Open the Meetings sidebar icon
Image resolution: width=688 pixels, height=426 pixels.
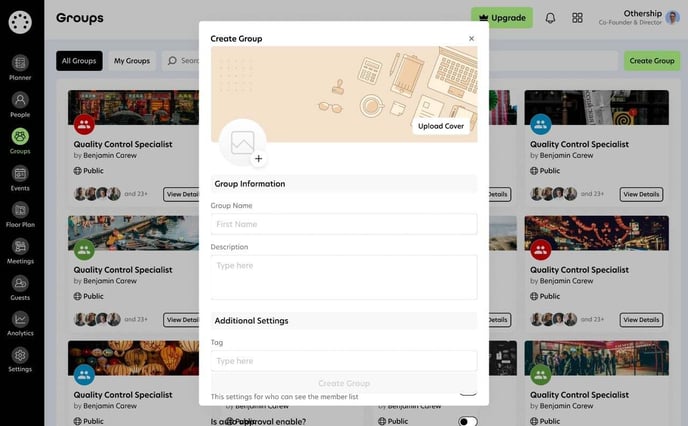tap(20, 246)
